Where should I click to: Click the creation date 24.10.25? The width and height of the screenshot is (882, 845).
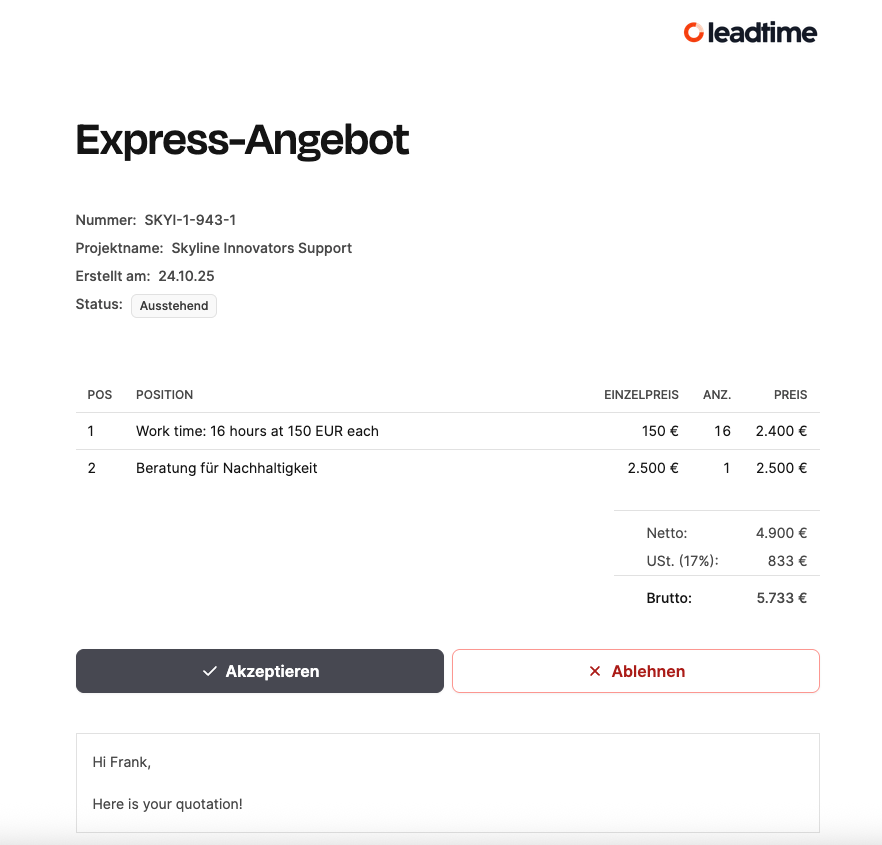pos(186,276)
